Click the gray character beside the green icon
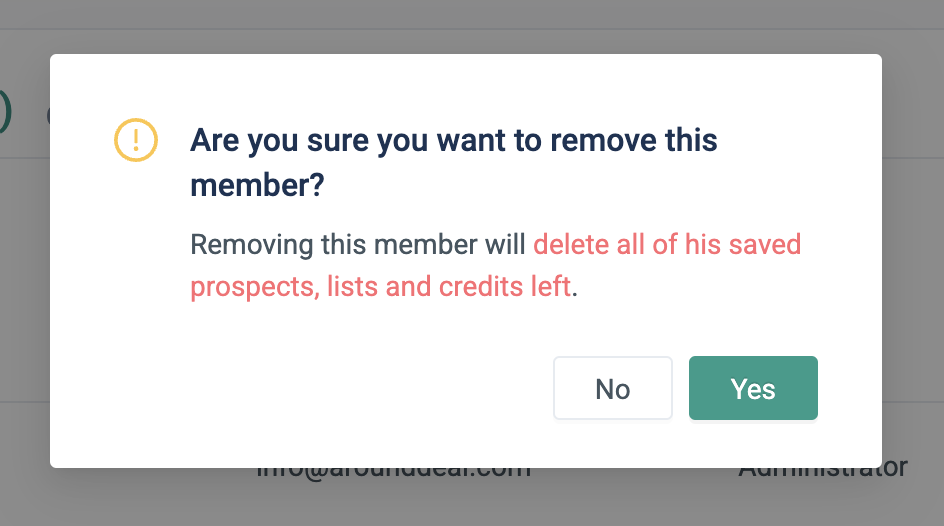Image resolution: width=944 pixels, height=526 pixels. pyautogui.click(x=49, y=114)
